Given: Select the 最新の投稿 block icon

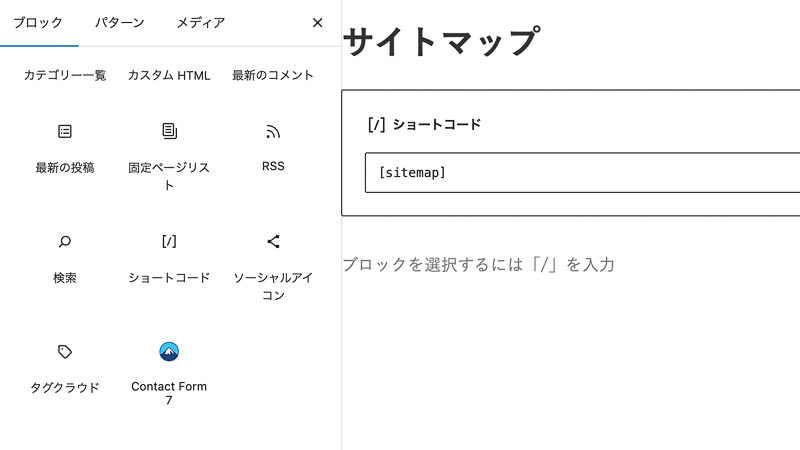Looking at the screenshot, I should (x=65, y=132).
